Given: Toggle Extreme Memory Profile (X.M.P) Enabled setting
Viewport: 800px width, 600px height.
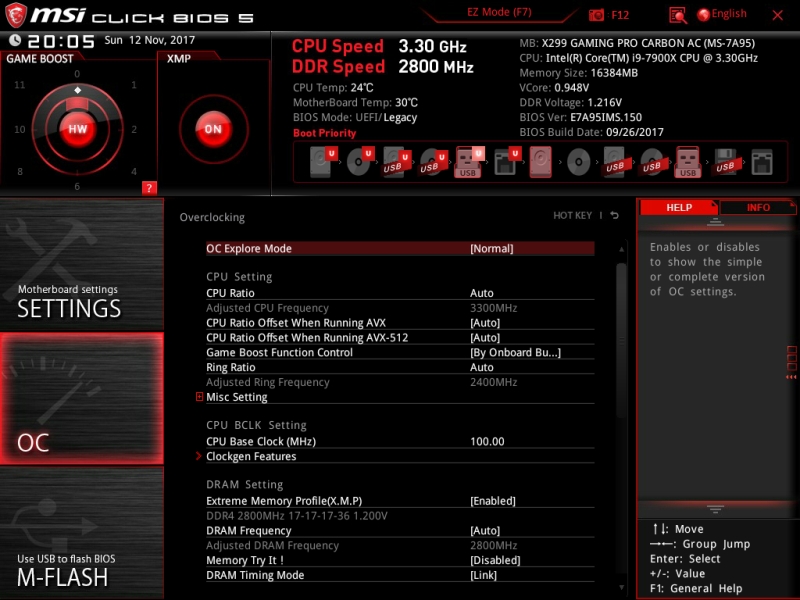Looking at the screenshot, I should click(400, 501).
